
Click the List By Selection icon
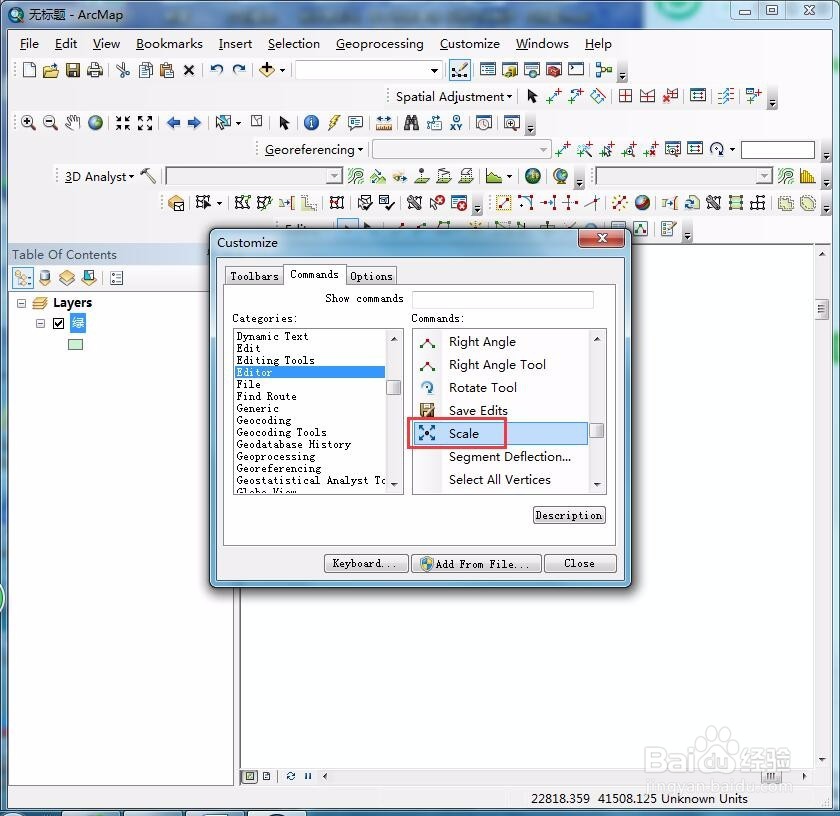pyautogui.click(x=89, y=278)
